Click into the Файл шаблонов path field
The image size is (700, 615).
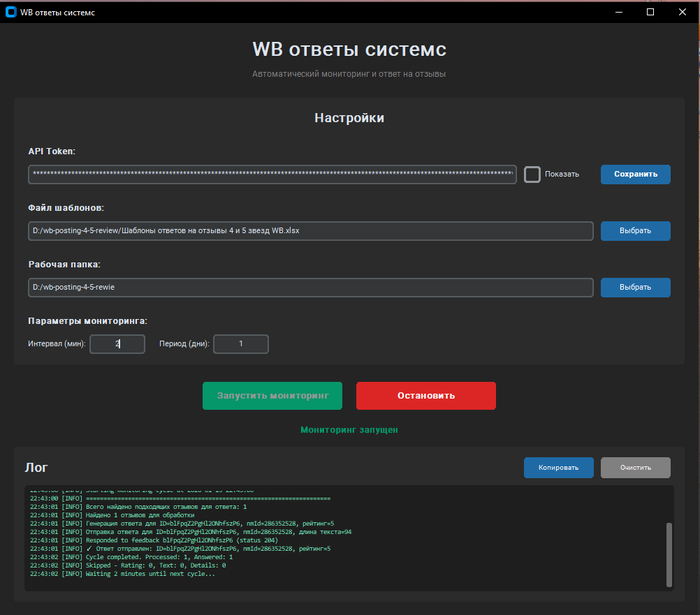click(x=311, y=231)
